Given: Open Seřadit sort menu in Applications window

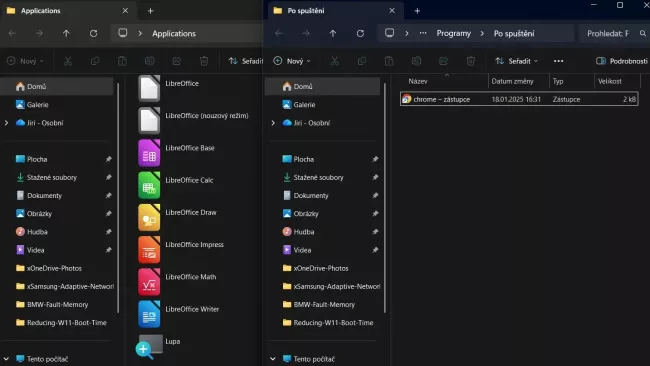Looking at the screenshot, I should tap(245, 61).
